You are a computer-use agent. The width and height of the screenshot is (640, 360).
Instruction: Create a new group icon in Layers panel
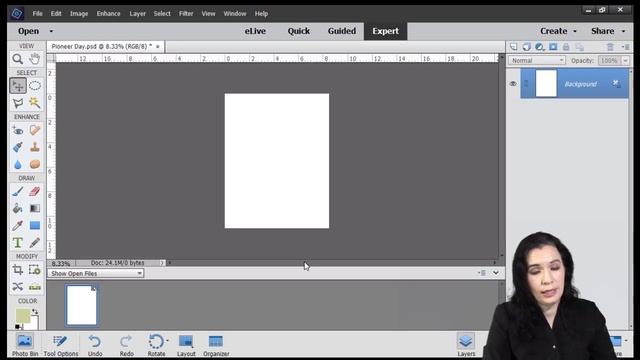[527, 47]
